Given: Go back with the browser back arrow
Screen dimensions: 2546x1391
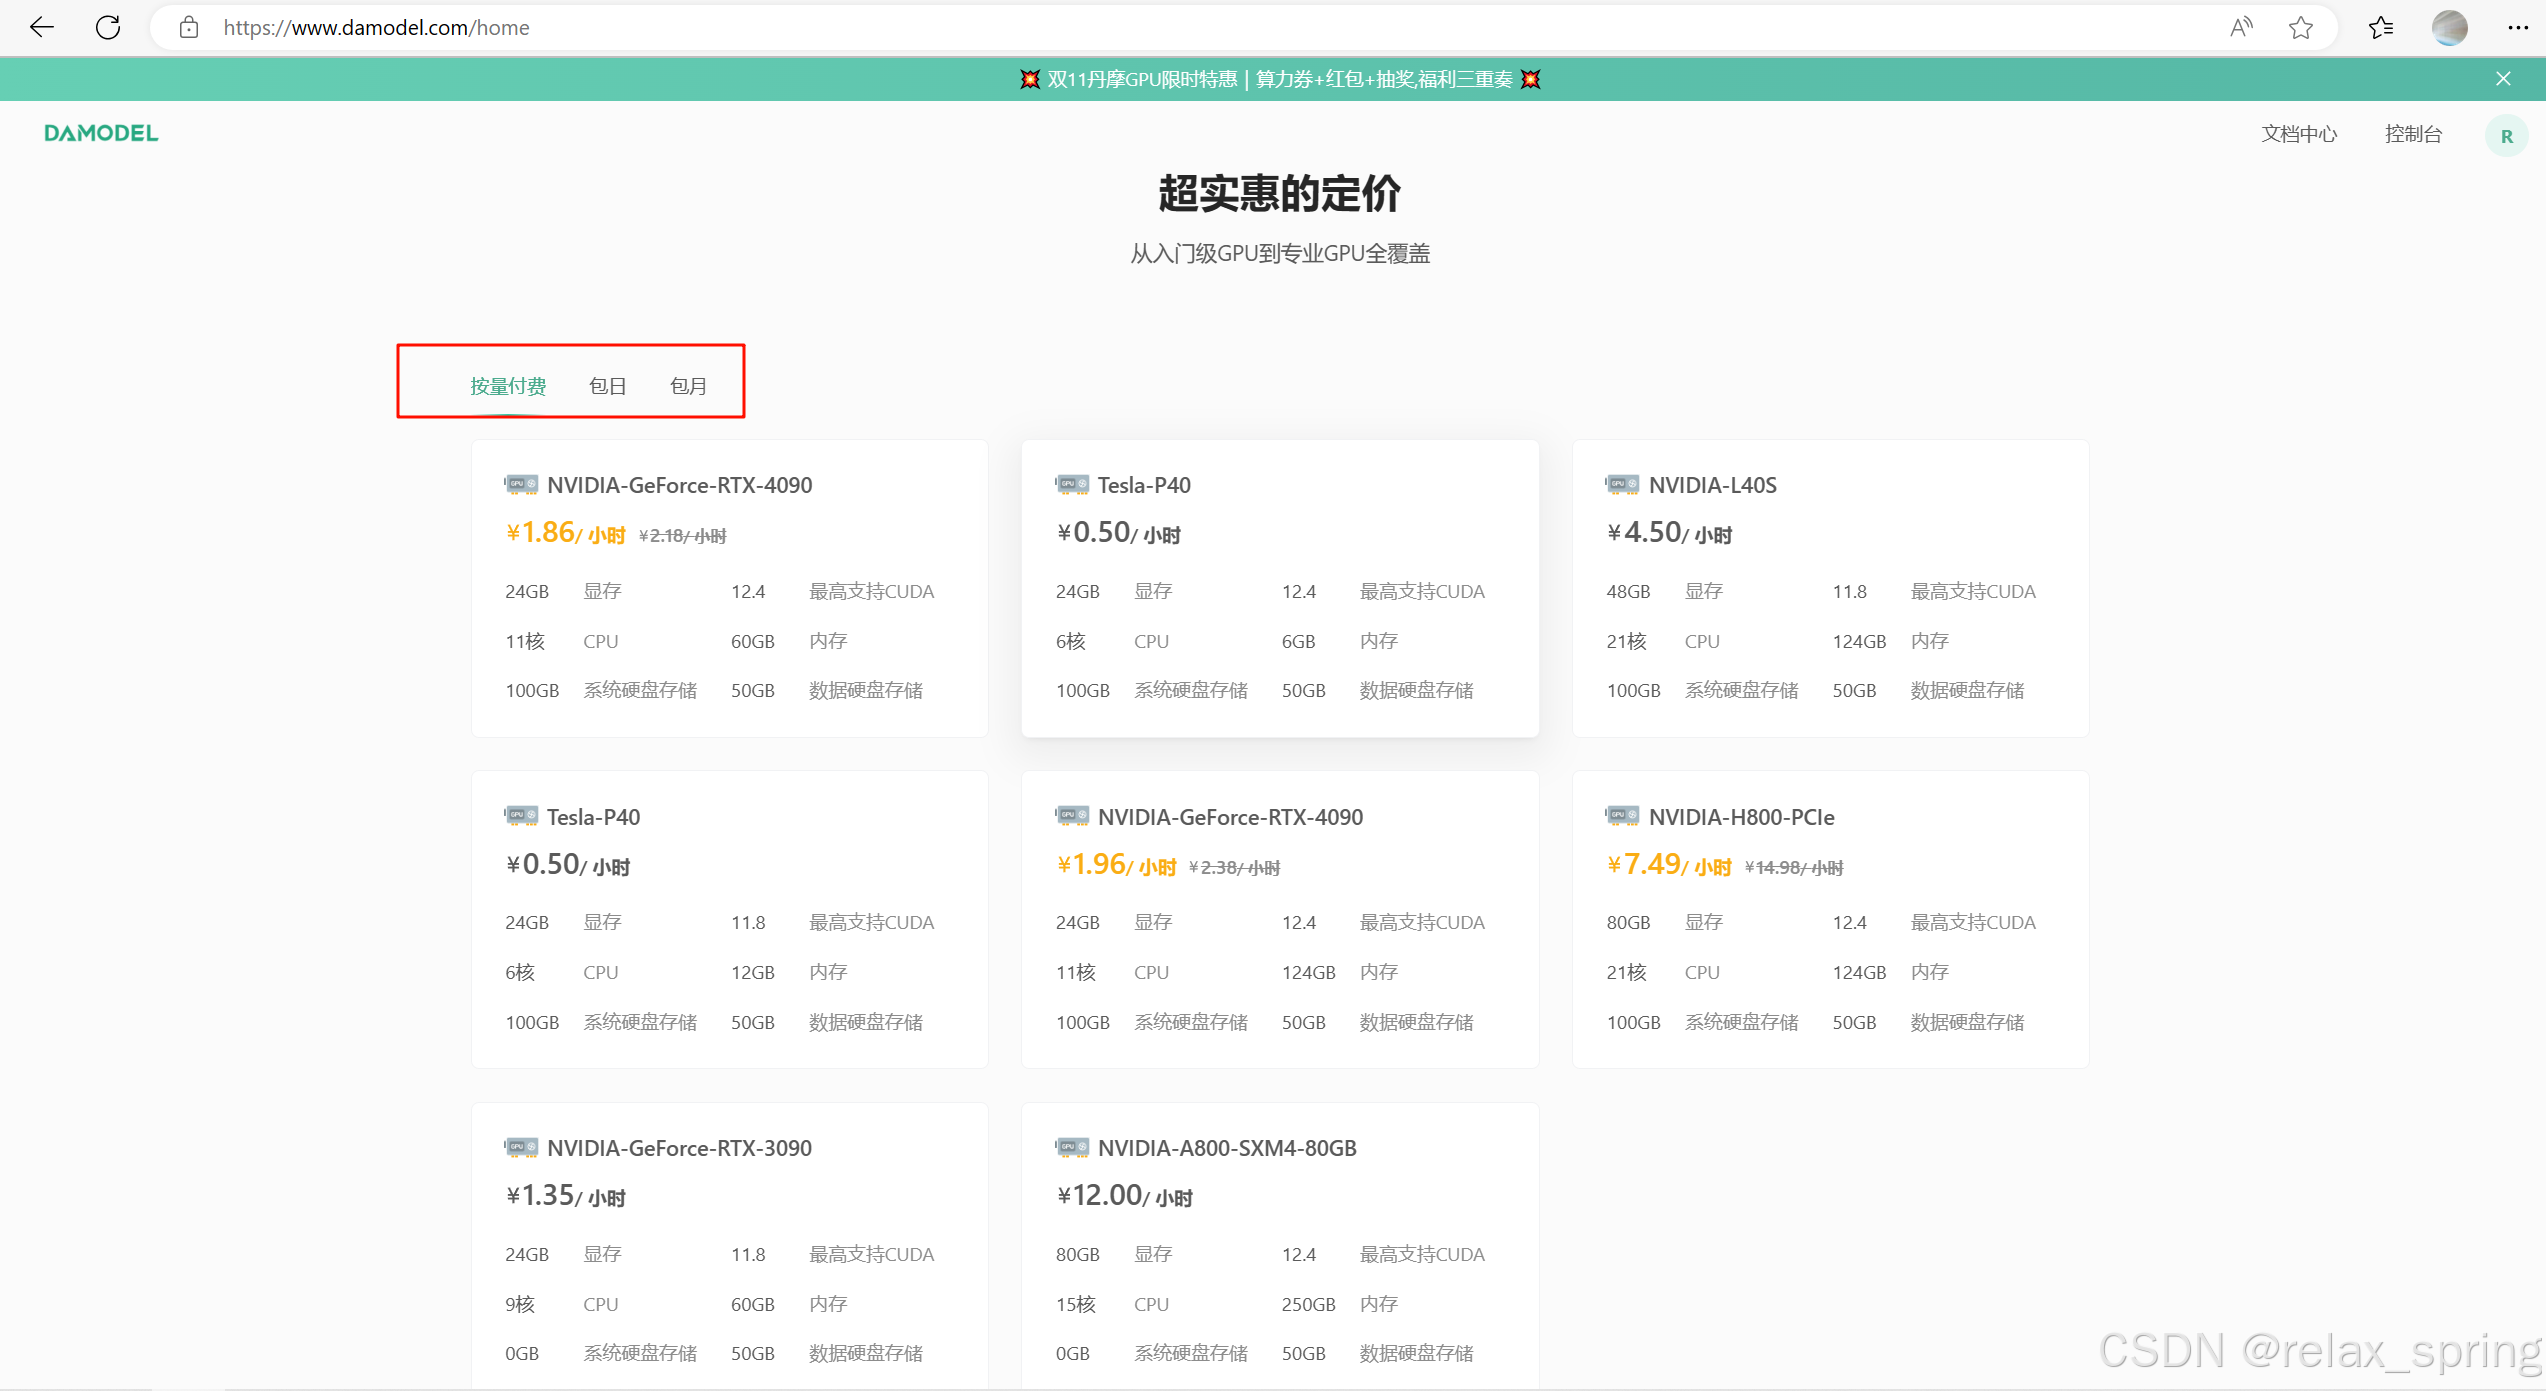Looking at the screenshot, I should [42, 27].
